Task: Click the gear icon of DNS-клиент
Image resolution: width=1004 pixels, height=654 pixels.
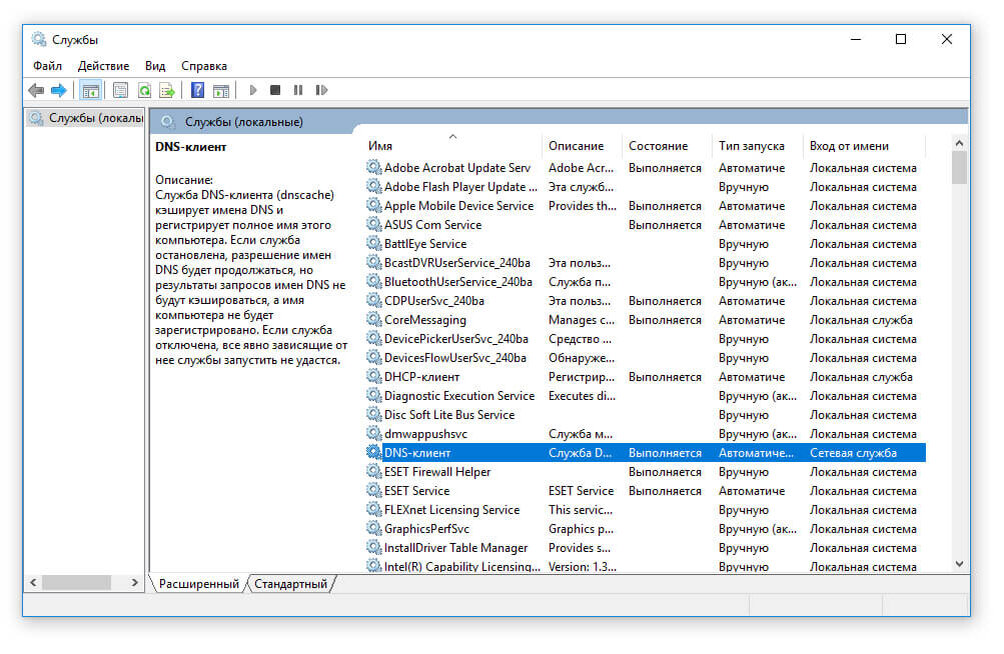Action: (x=374, y=452)
